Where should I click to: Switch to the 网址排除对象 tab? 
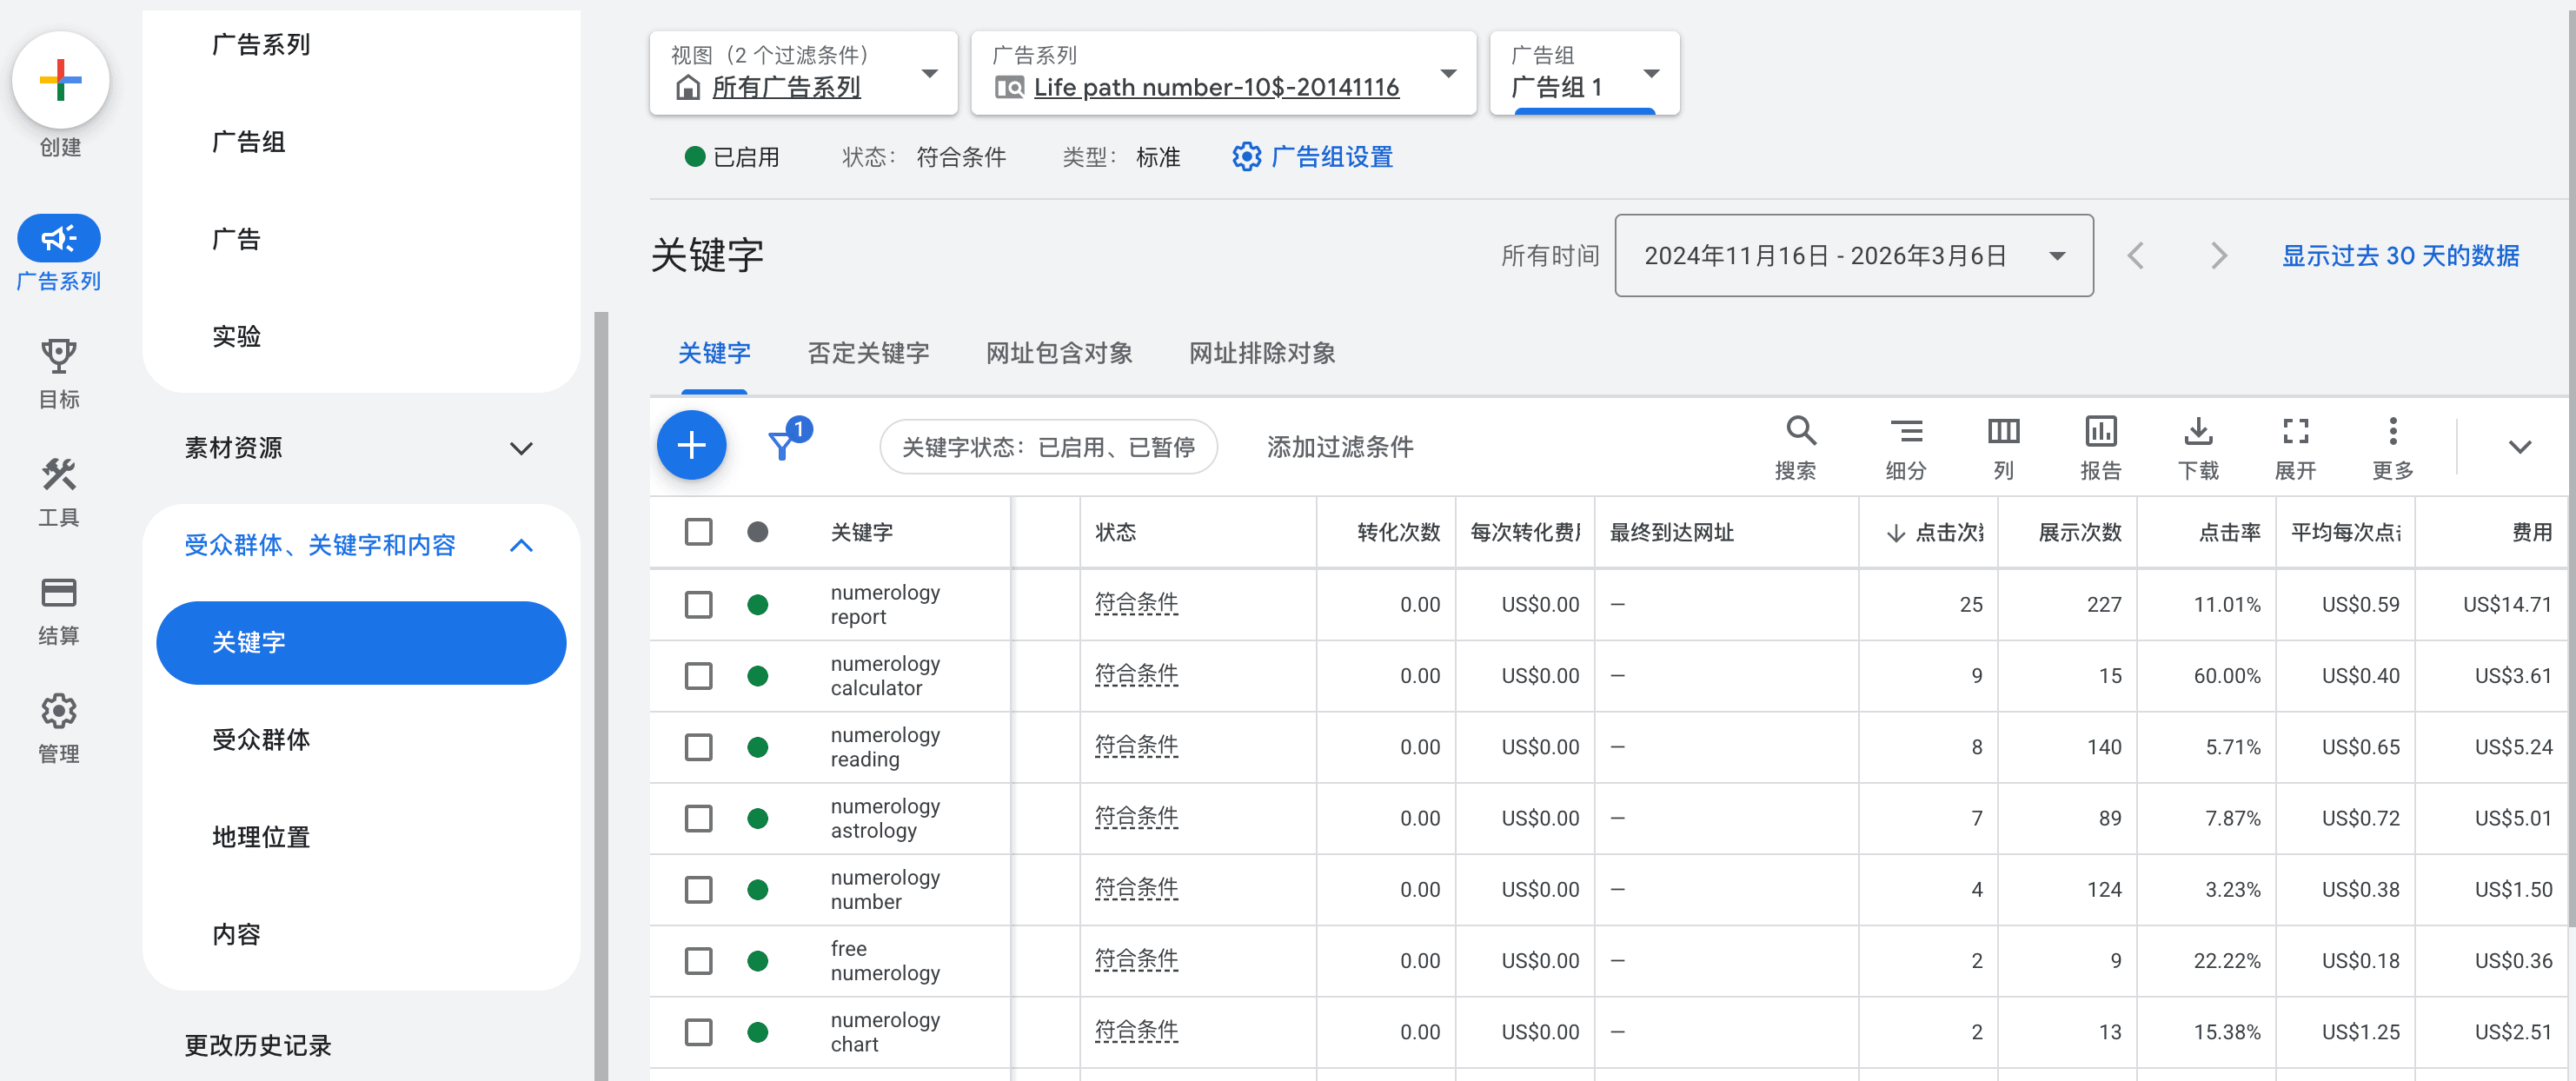pos(1261,353)
